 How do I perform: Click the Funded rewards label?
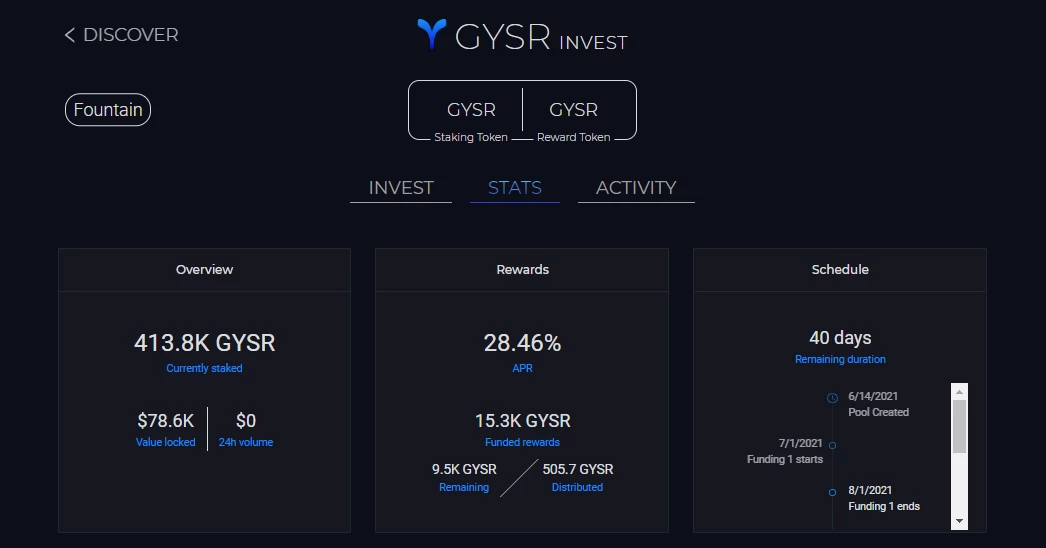[522, 442]
